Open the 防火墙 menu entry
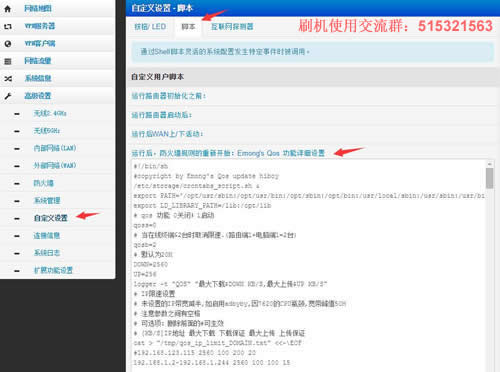The height and width of the screenshot is (372, 500). click(43, 183)
